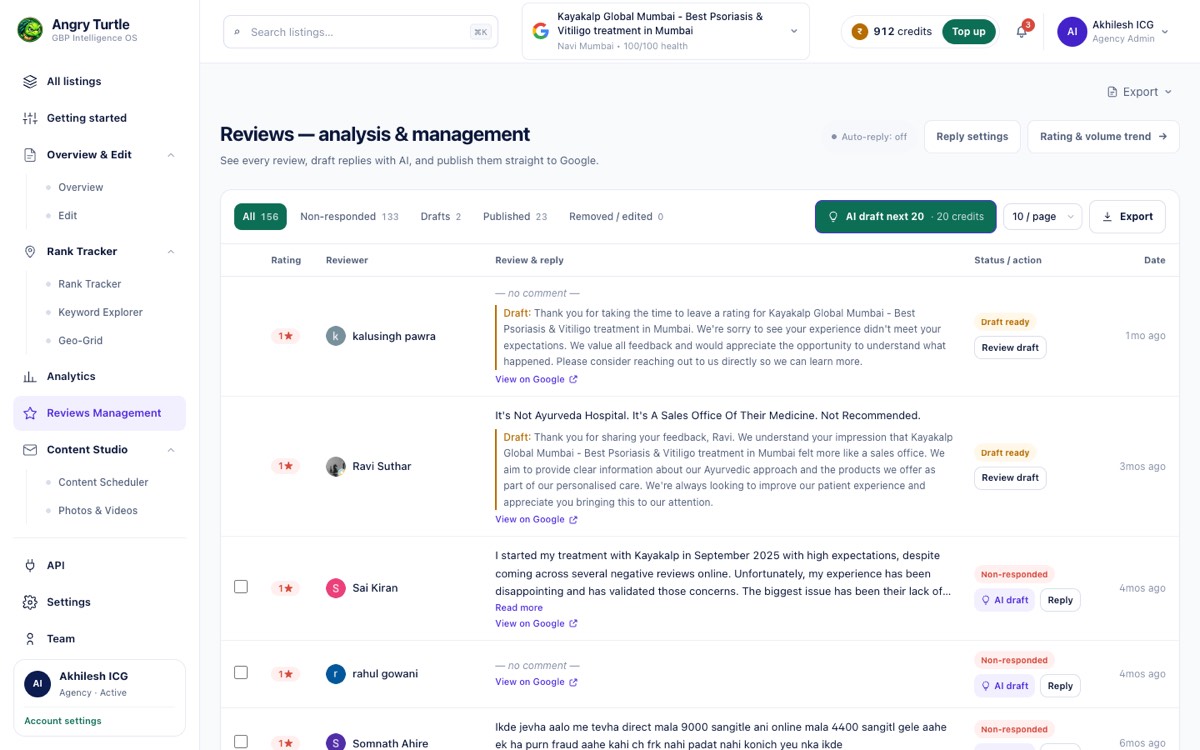Click the Google logo in listing selector
The height and width of the screenshot is (750, 1200).
[541, 31]
